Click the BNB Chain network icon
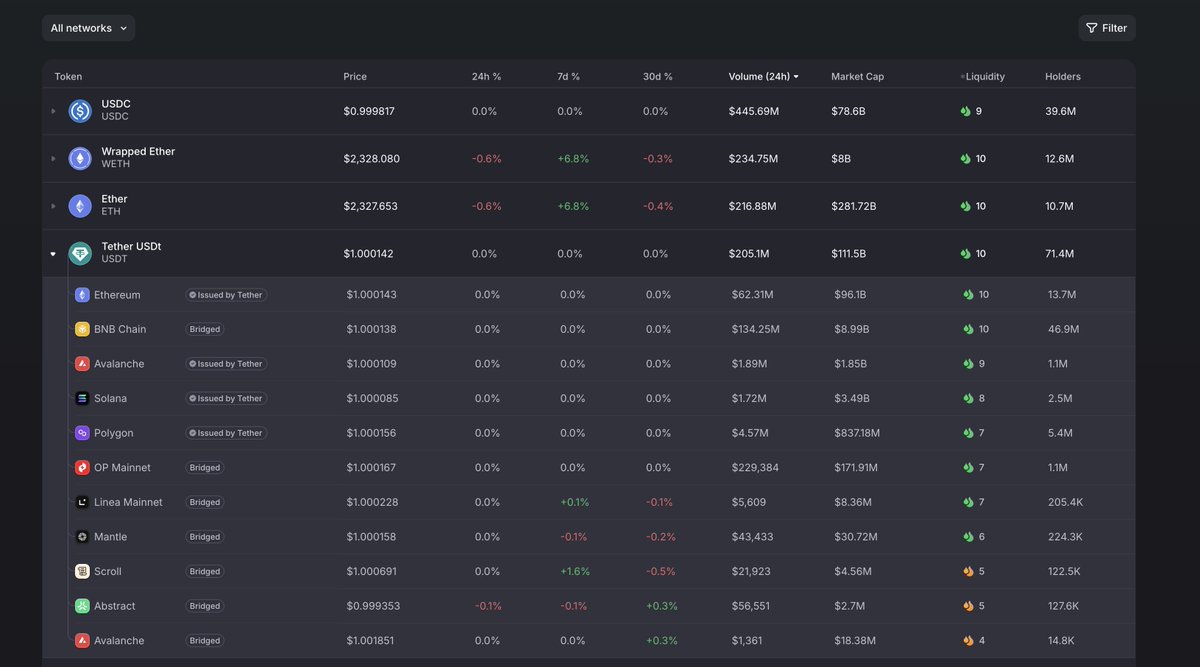Screen dimensions: 1200x667 82,329
